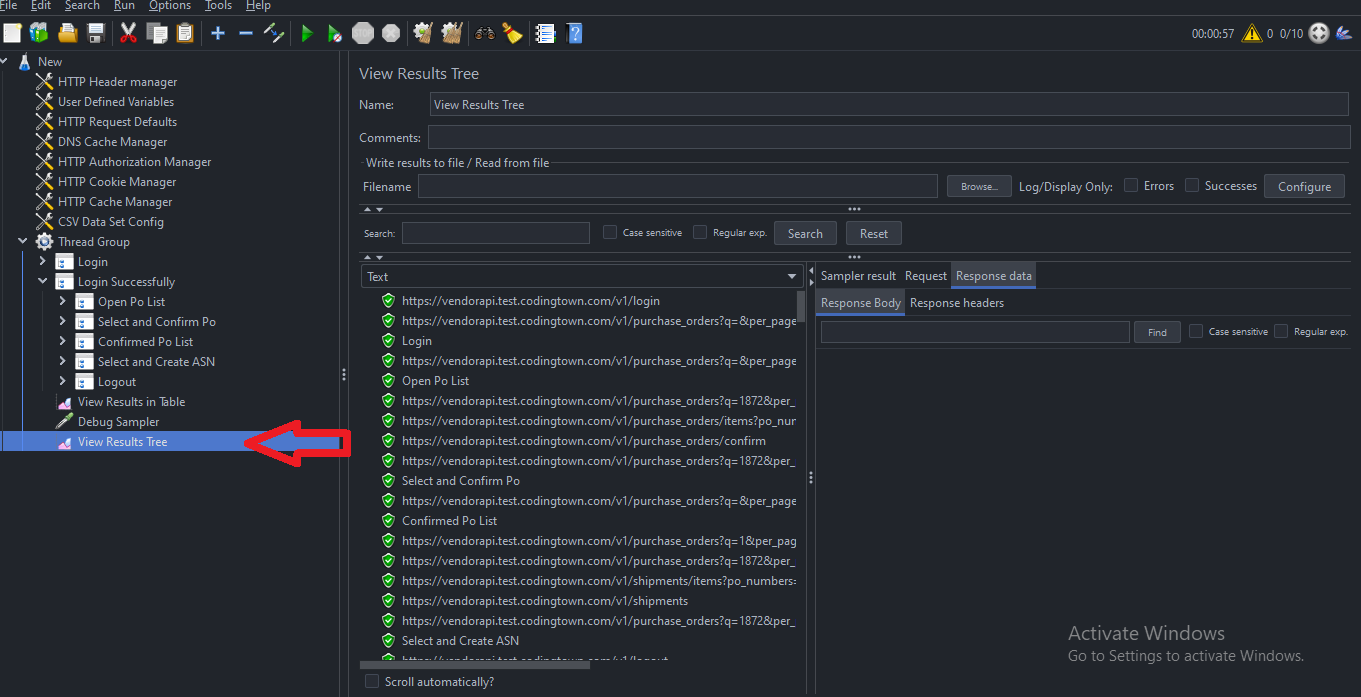1361x697 pixels.
Task: Click the Clear All double-broom icon
Action: pos(452,33)
